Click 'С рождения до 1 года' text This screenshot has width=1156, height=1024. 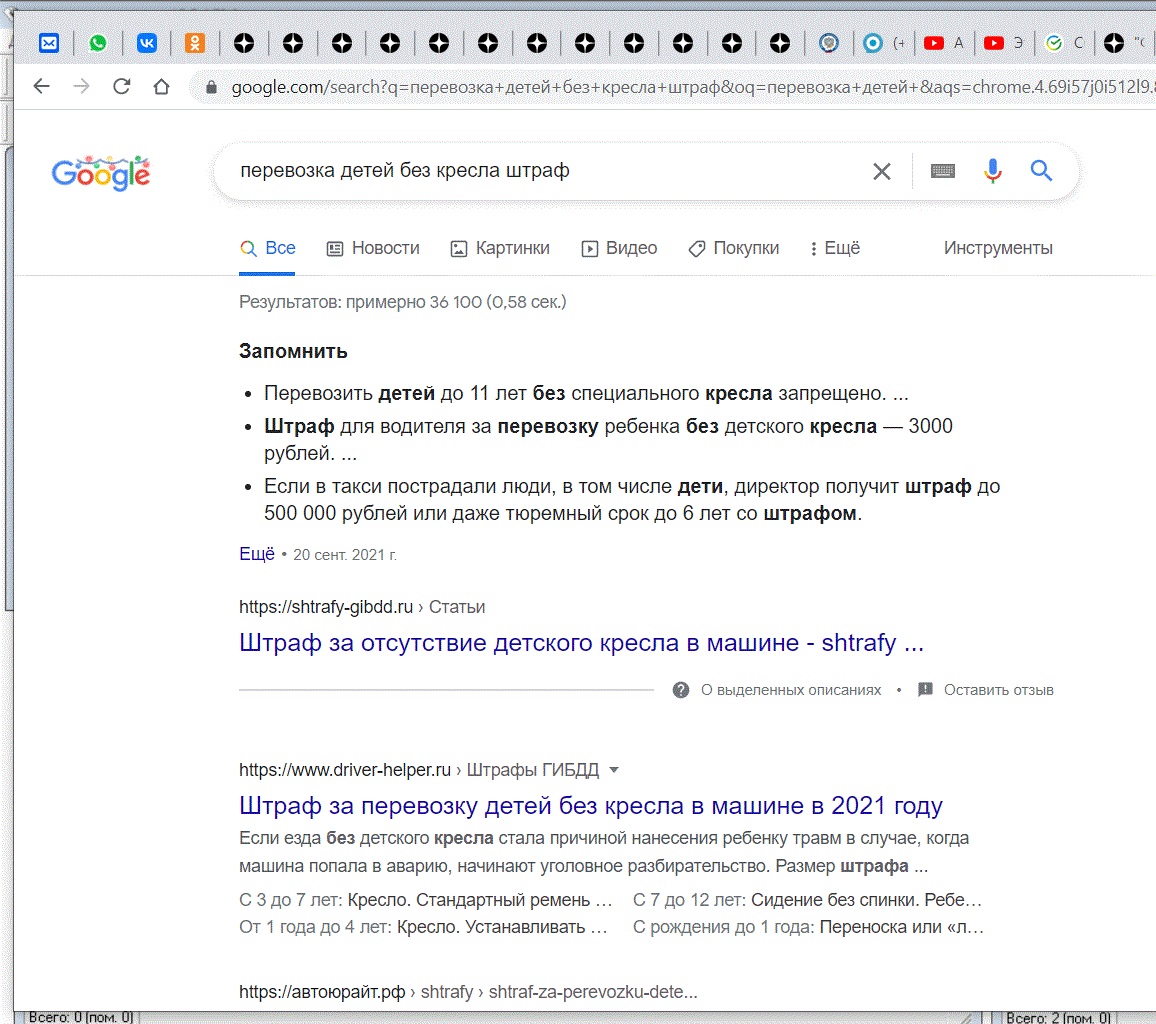(x=808, y=927)
